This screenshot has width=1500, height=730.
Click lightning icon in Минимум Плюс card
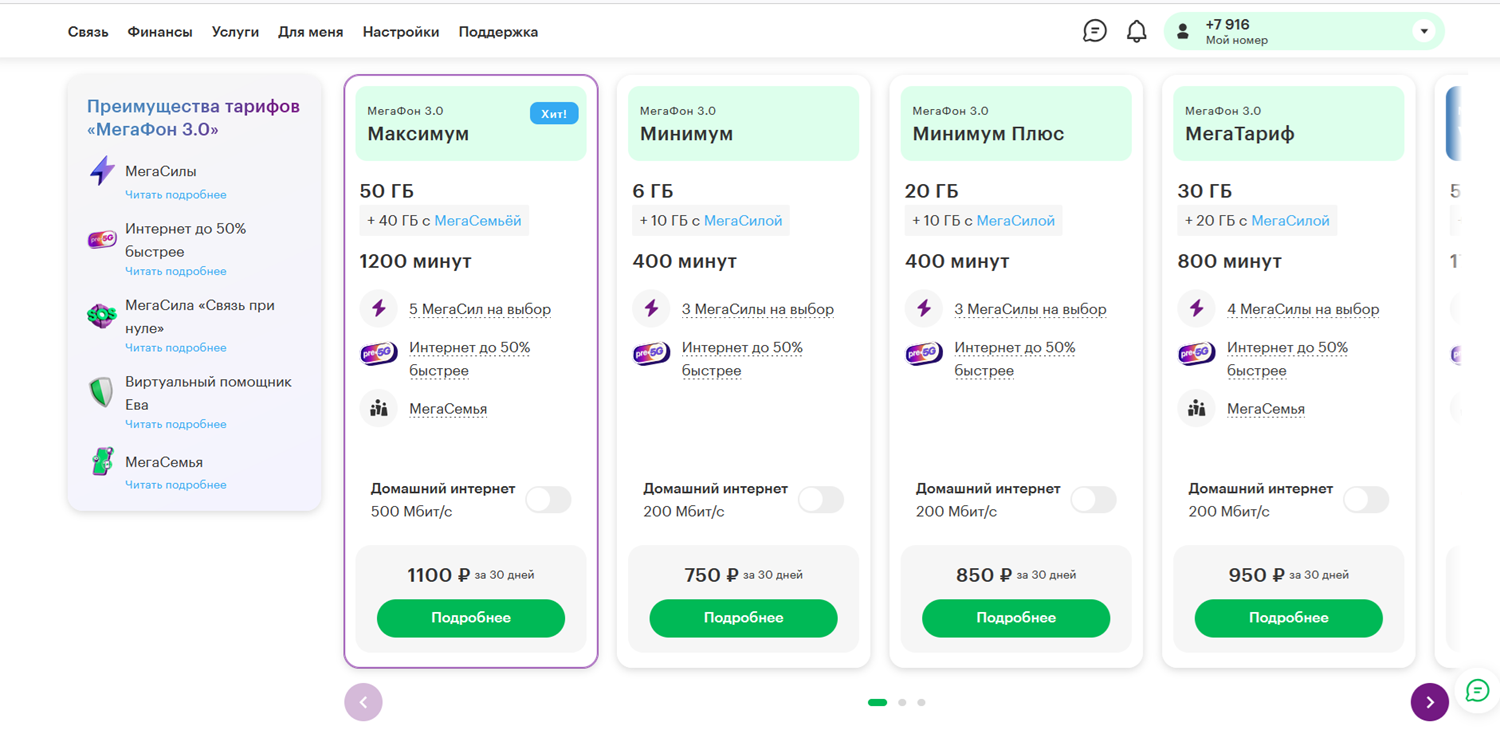(924, 309)
